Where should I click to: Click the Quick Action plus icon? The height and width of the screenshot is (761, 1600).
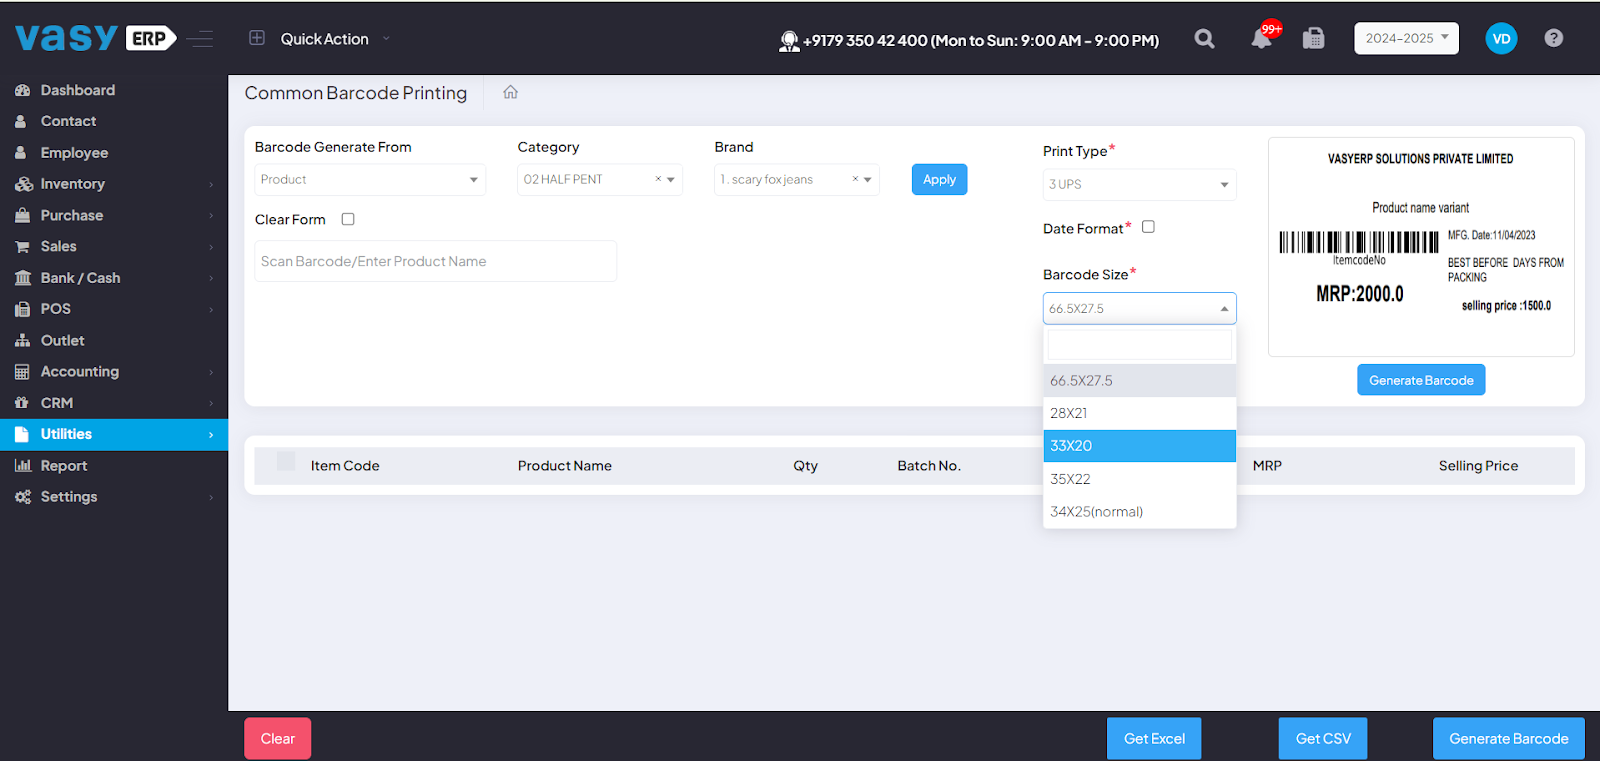pyautogui.click(x=257, y=38)
